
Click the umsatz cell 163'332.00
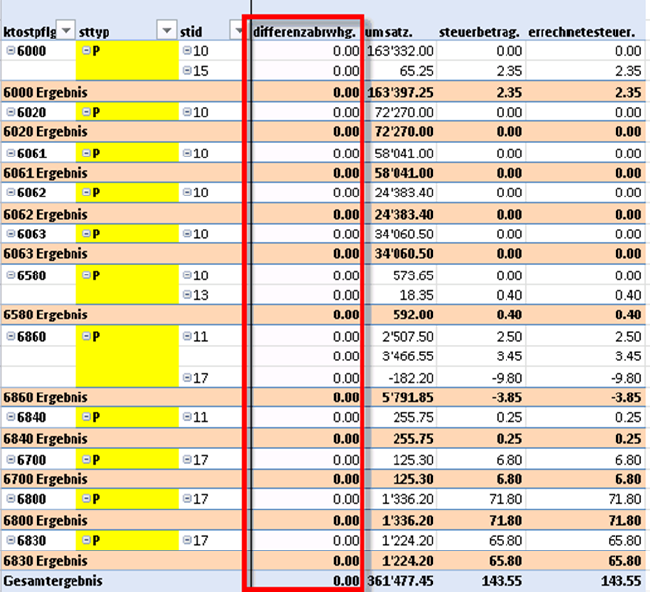[400, 51]
